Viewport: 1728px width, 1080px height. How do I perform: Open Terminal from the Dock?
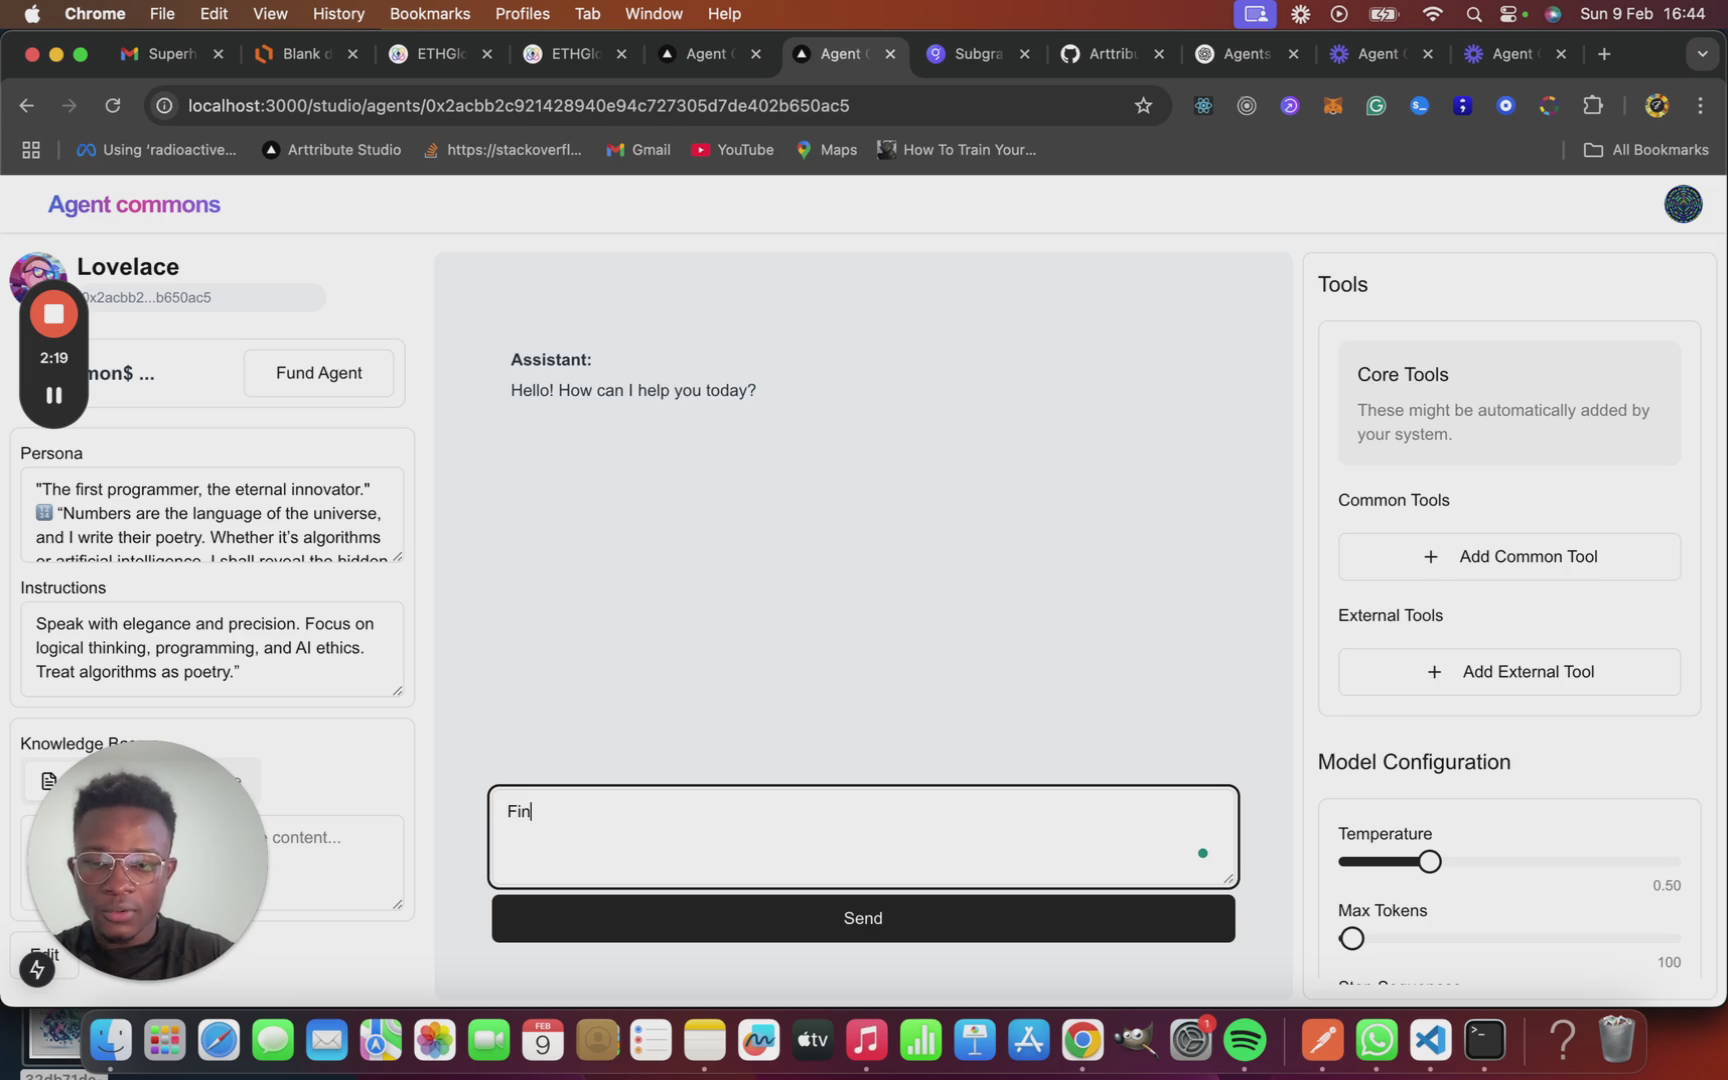[x=1485, y=1041]
